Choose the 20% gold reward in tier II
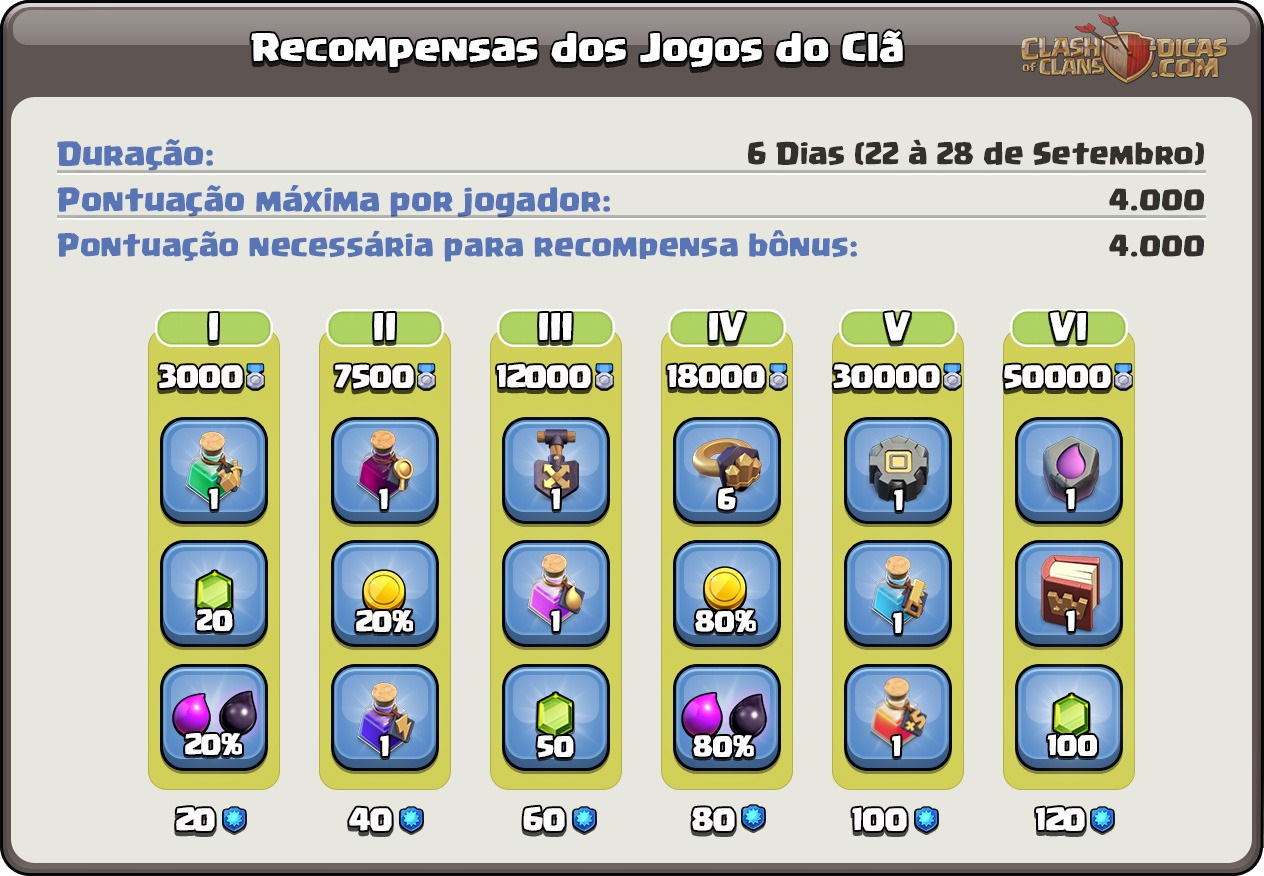 coord(385,594)
